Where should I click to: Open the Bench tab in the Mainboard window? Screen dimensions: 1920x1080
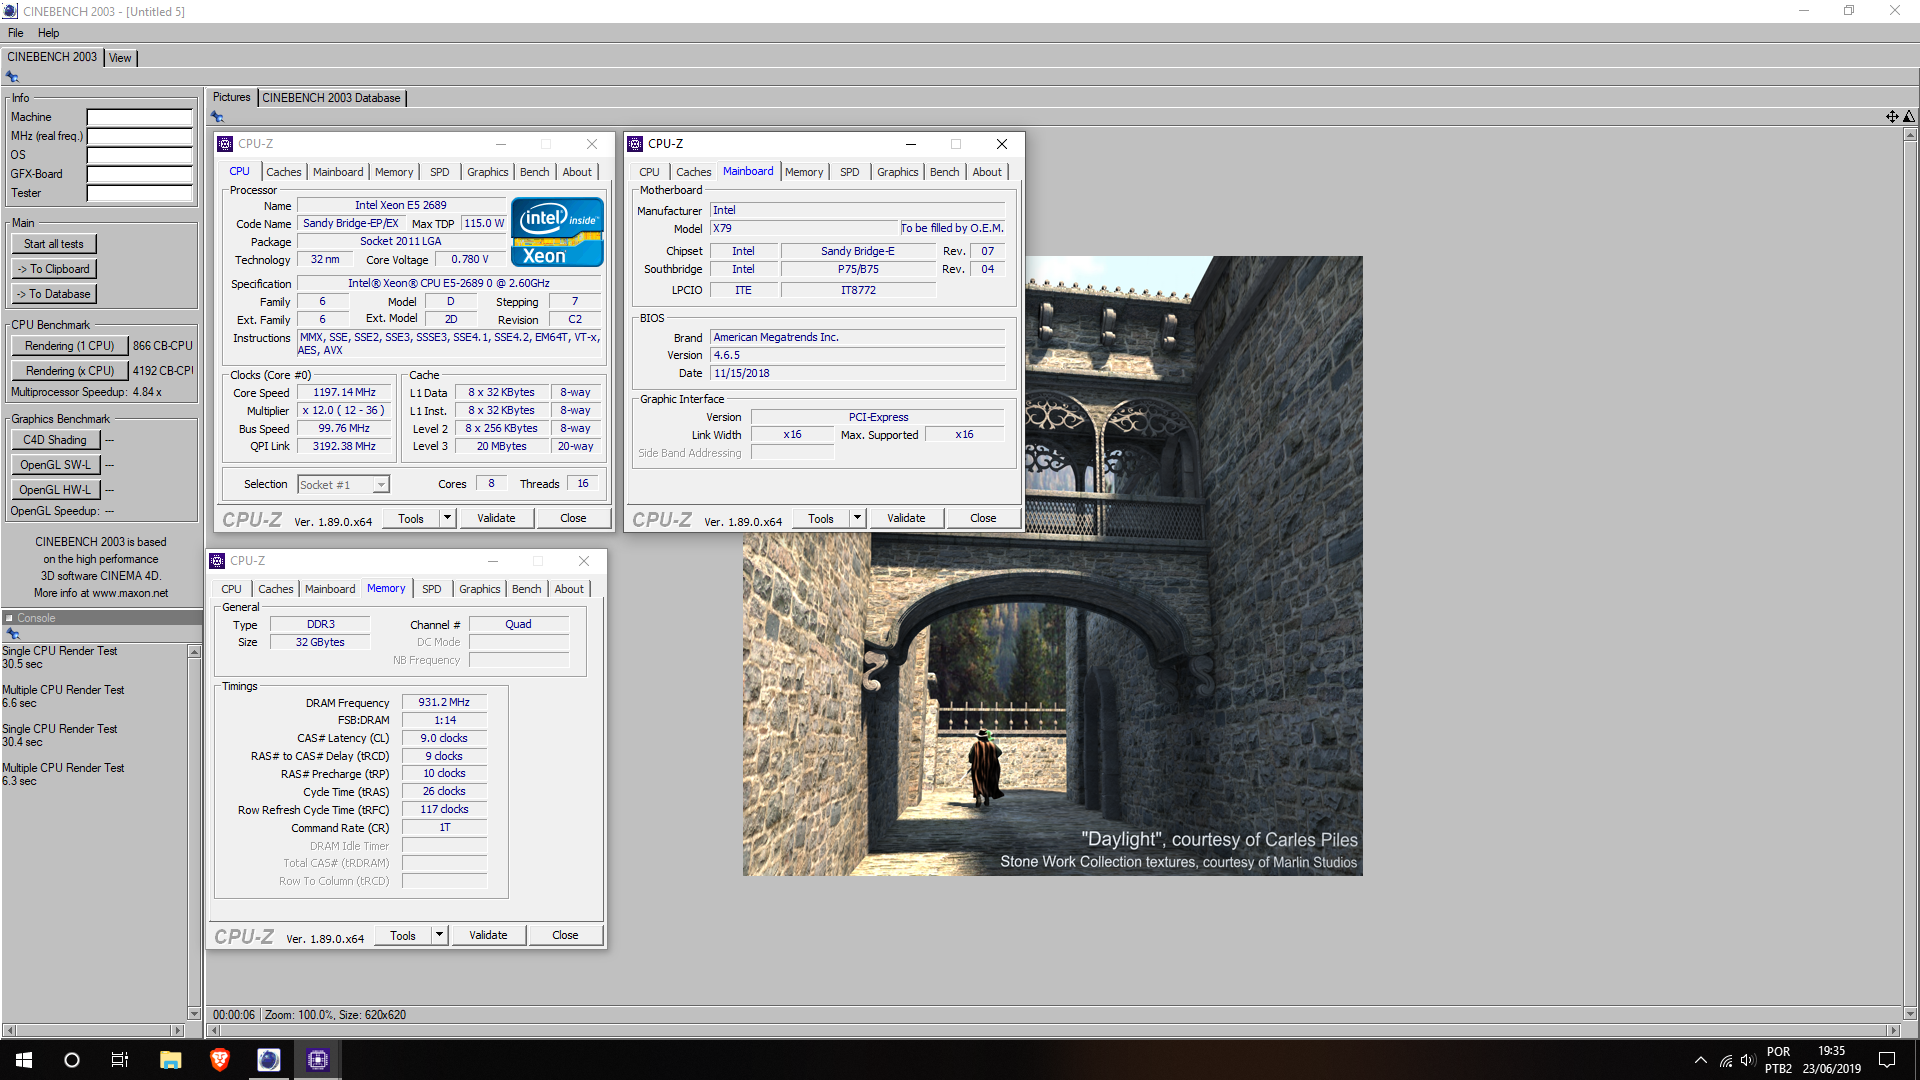944,172
